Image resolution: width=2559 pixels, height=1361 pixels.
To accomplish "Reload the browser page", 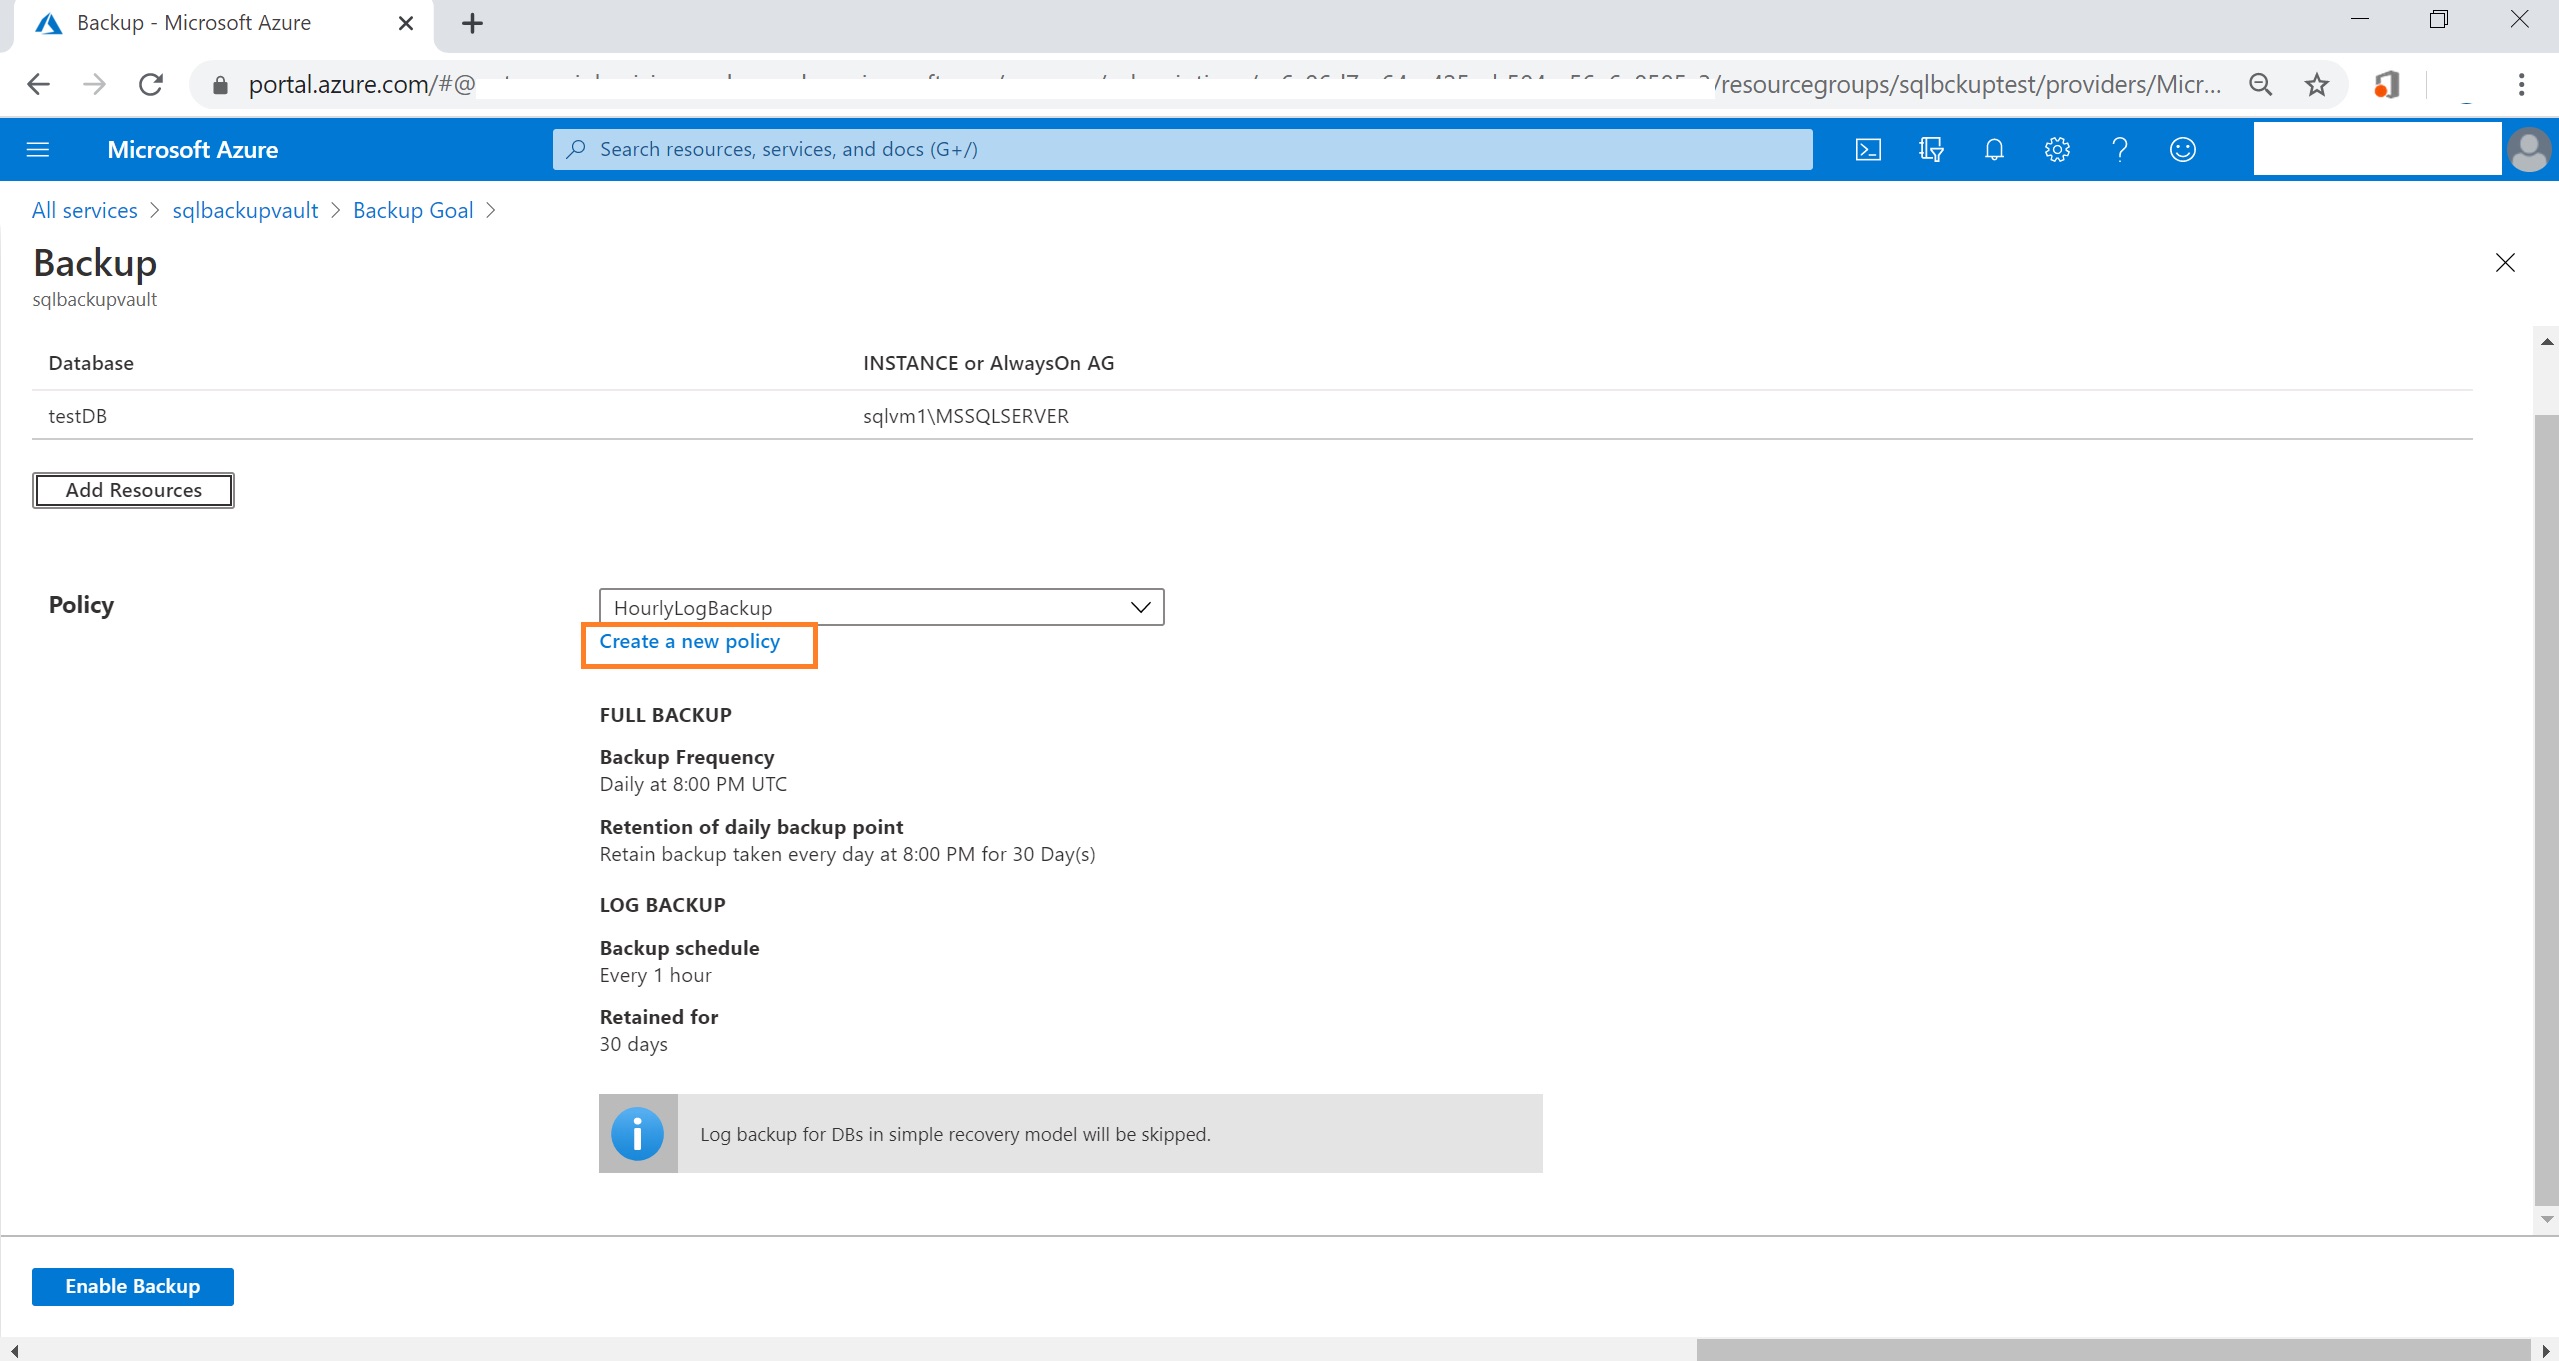I will point(151,85).
